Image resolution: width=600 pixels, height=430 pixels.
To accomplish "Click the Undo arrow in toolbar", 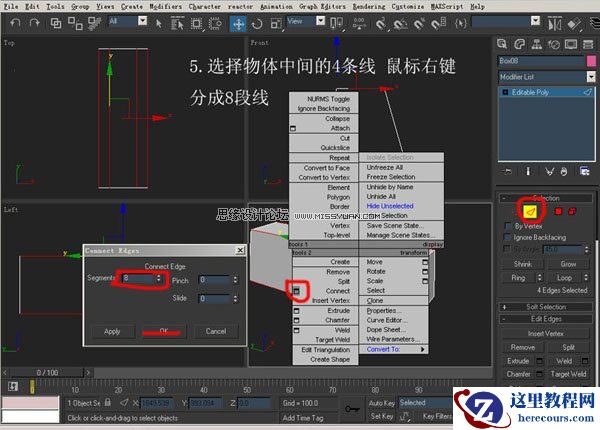I will coord(15,23).
